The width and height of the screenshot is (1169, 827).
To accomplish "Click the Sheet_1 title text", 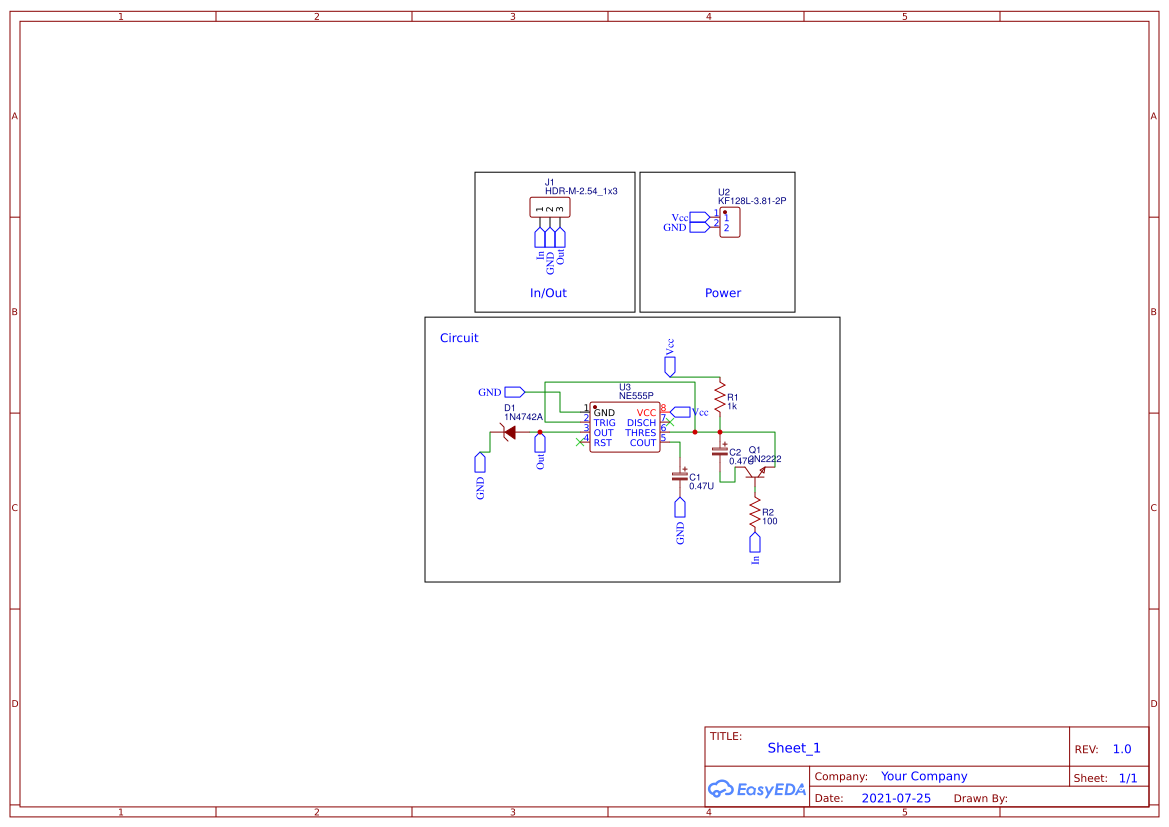I will [793, 747].
